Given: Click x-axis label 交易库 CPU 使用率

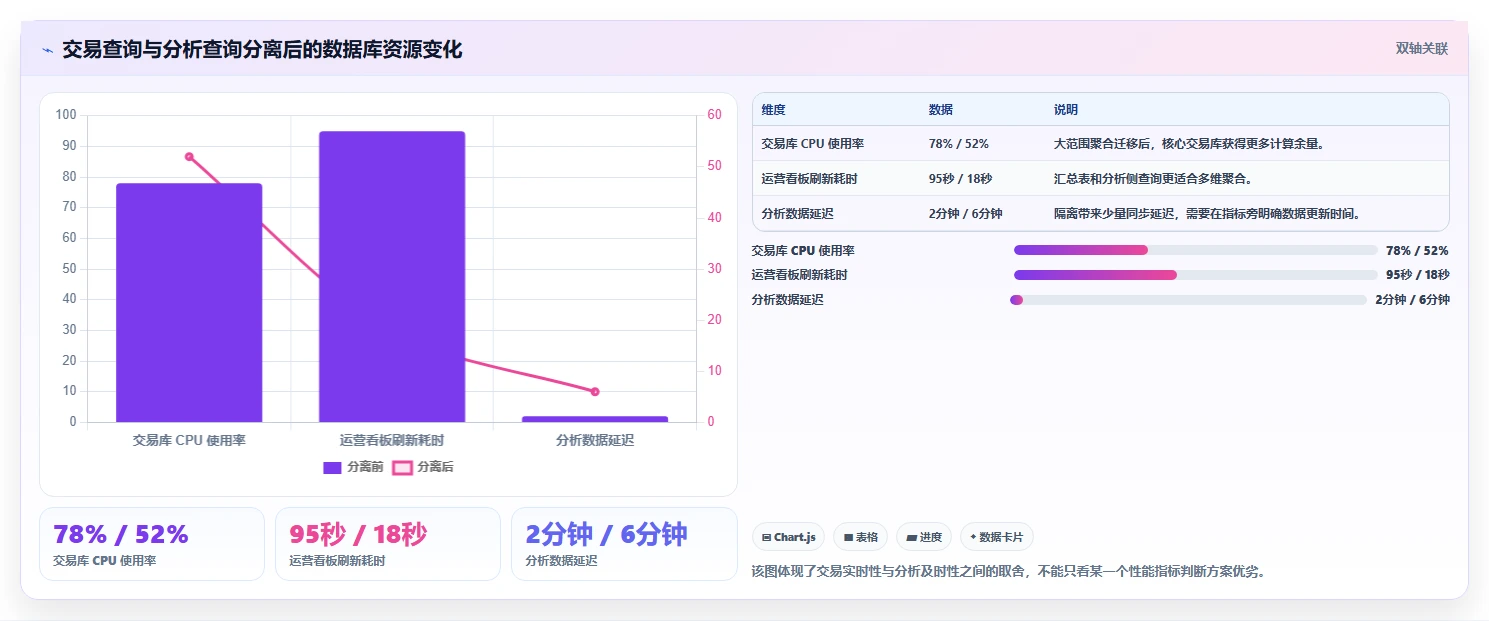Looking at the screenshot, I should point(189,440).
